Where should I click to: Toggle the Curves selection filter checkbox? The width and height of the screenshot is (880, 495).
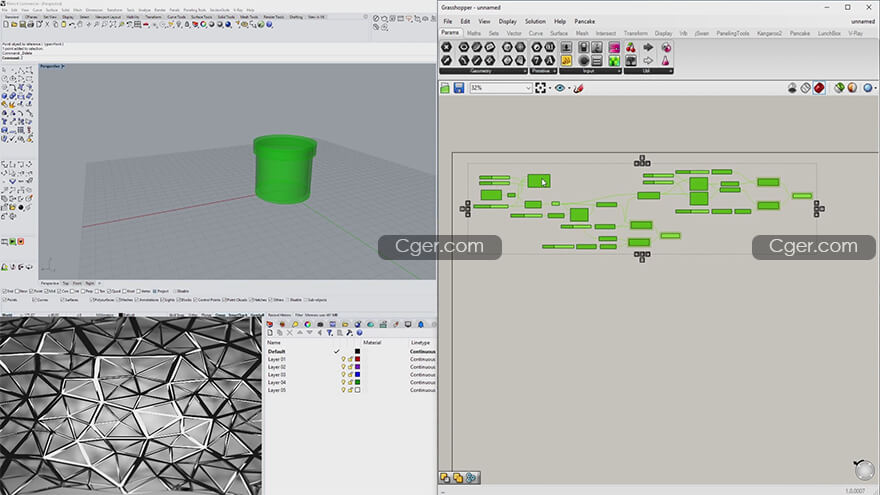(34, 300)
